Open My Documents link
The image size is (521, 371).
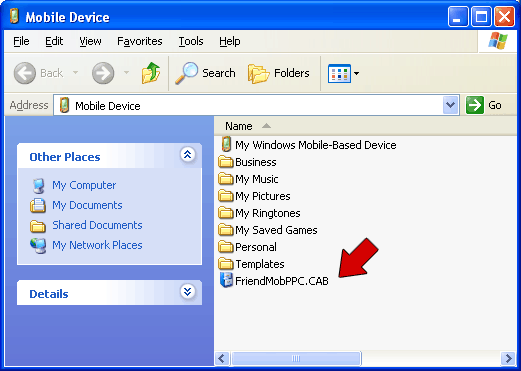click(87, 205)
